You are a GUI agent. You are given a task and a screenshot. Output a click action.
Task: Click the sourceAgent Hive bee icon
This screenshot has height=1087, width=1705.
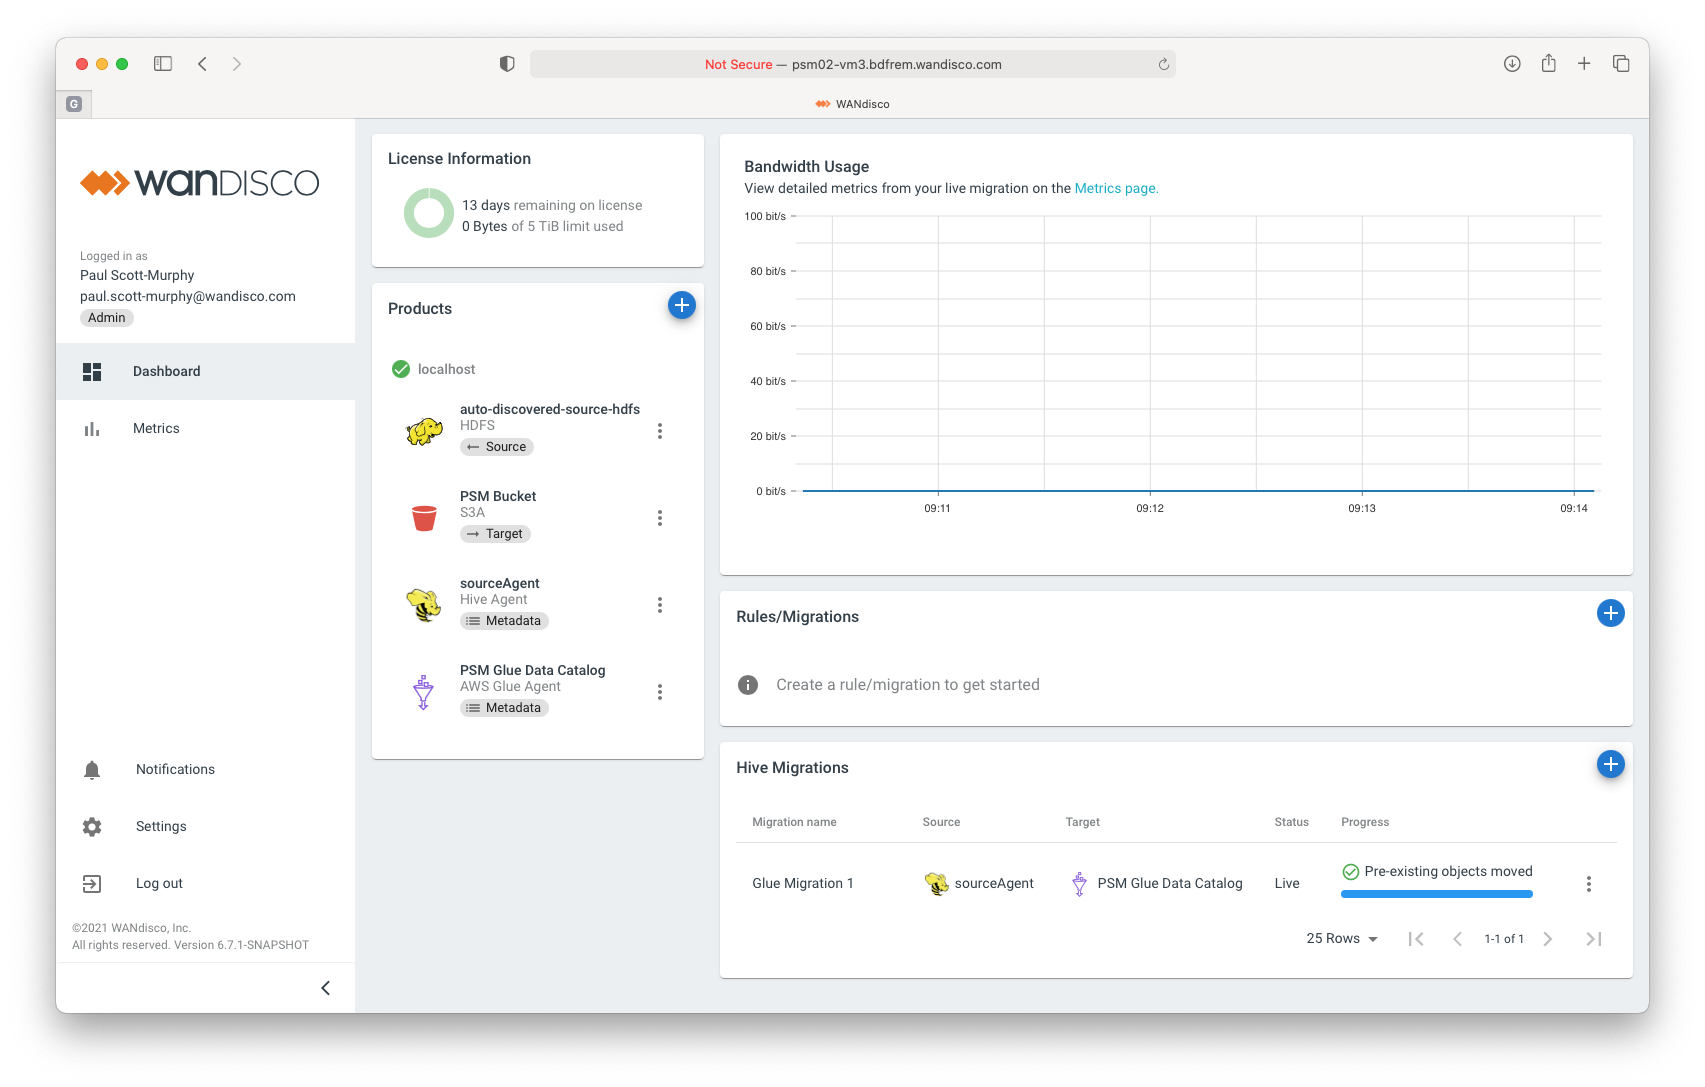click(x=424, y=605)
